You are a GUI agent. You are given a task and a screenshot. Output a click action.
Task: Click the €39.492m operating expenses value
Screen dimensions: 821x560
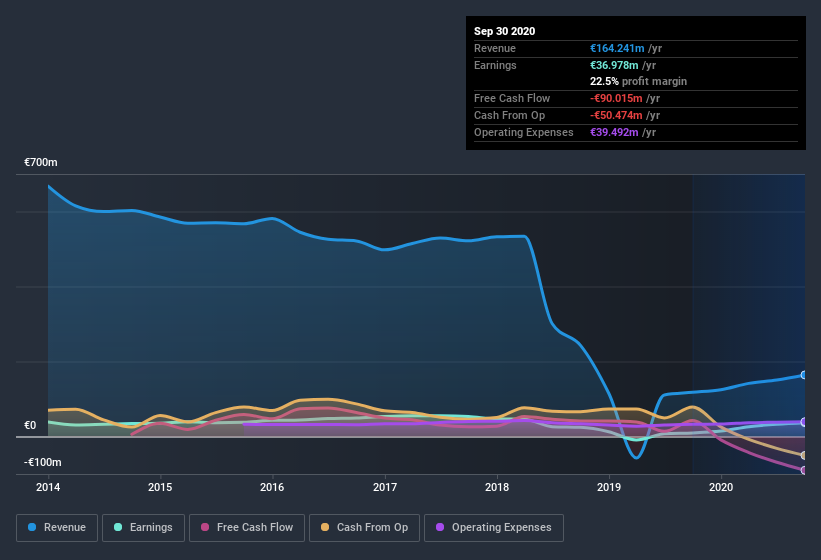[x=614, y=132]
